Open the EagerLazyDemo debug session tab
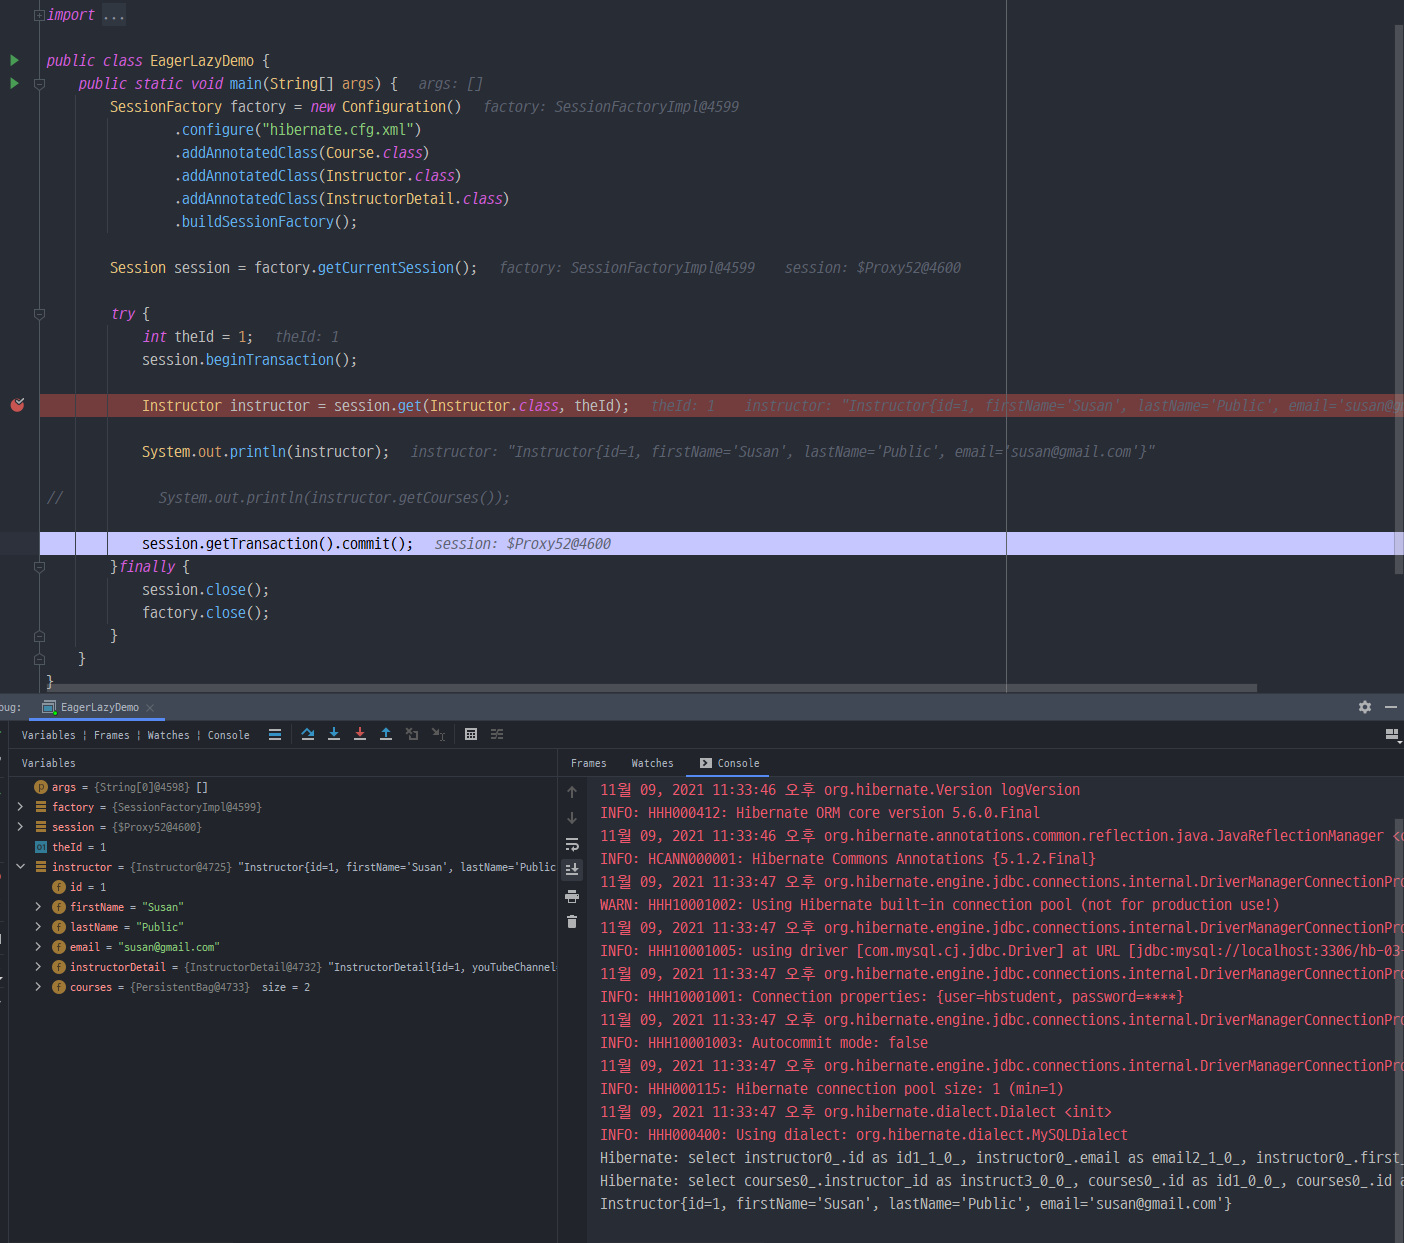 tap(99, 707)
